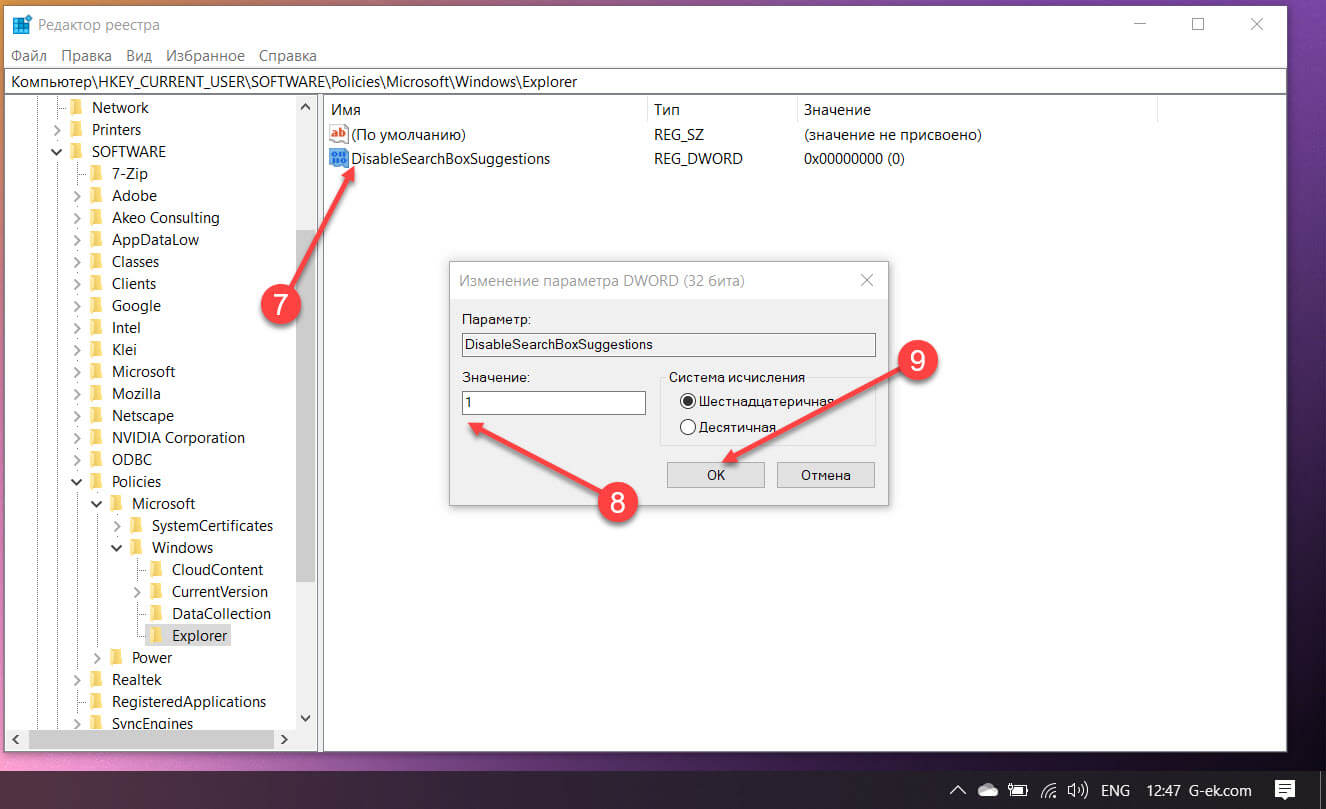Image resolution: width=1326 pixels, height=809 pixels.
Task: Click the CloudContent folder icon
Action: pos(157,570)
